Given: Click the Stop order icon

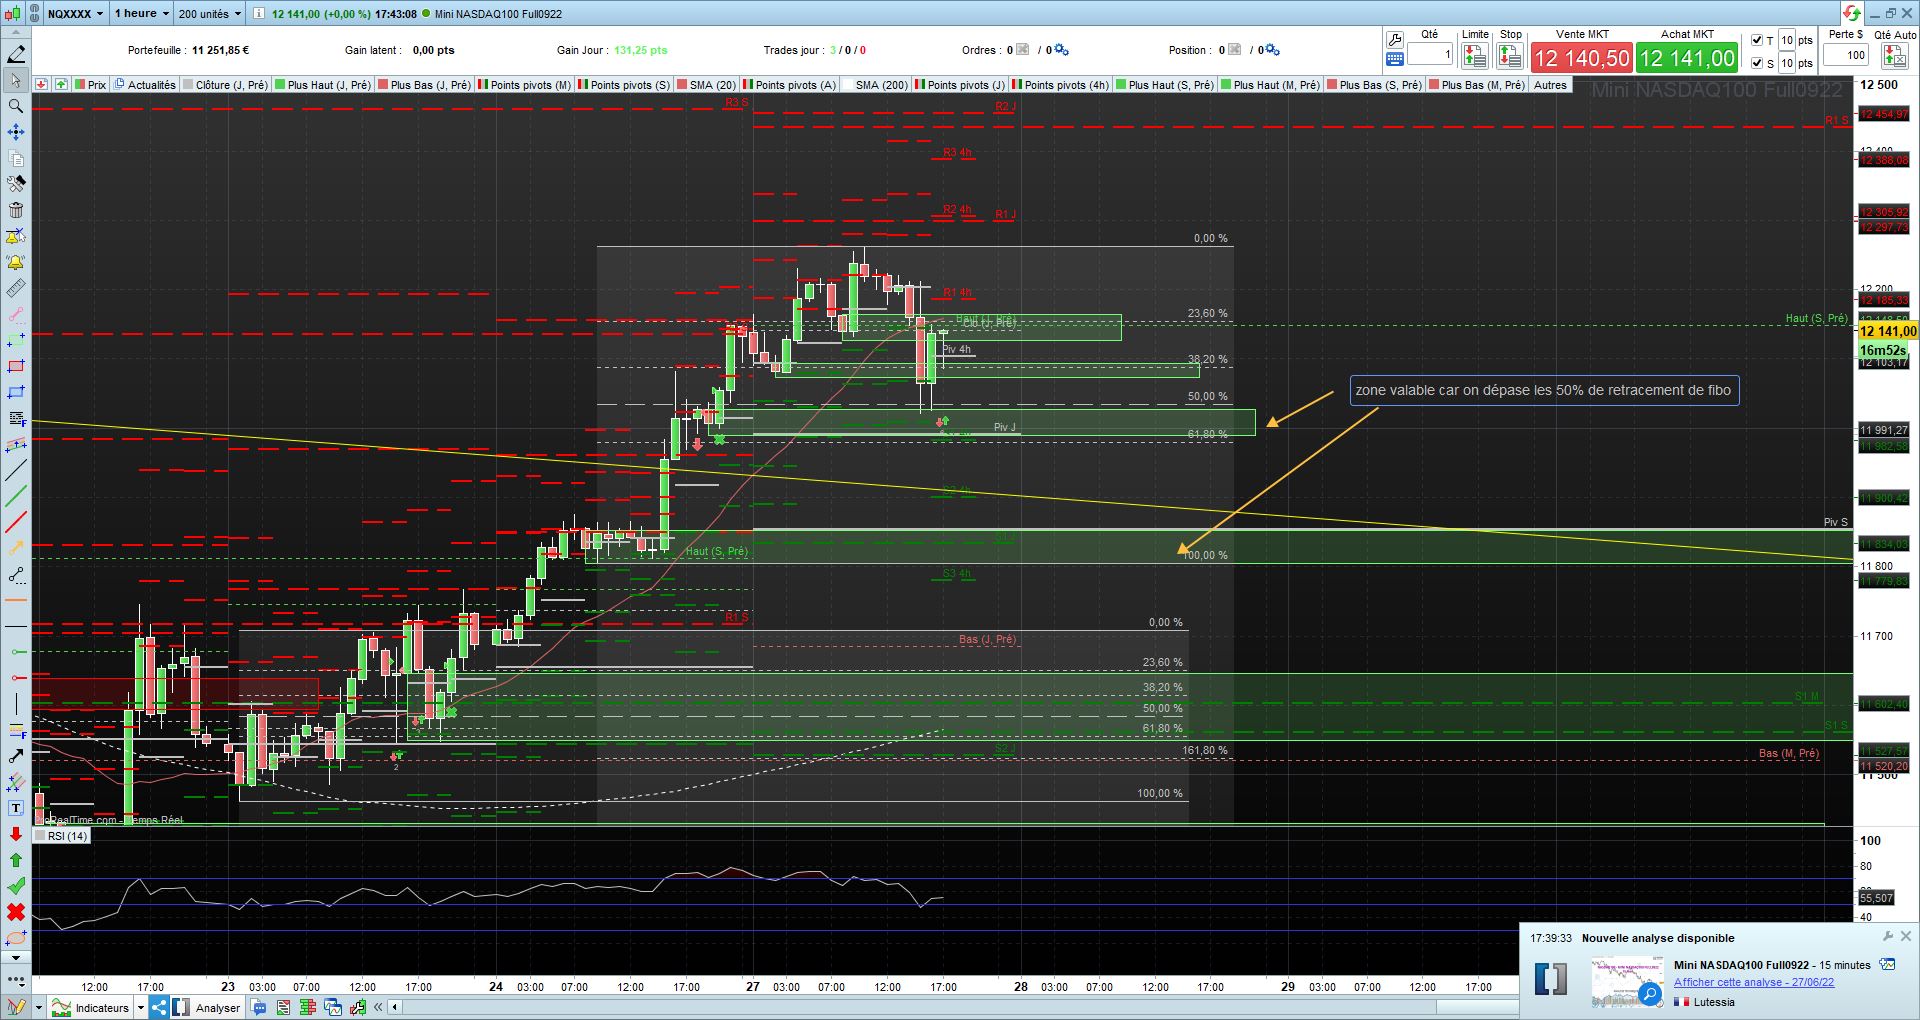Looking at the screenshot, I should pos(1510,57).
